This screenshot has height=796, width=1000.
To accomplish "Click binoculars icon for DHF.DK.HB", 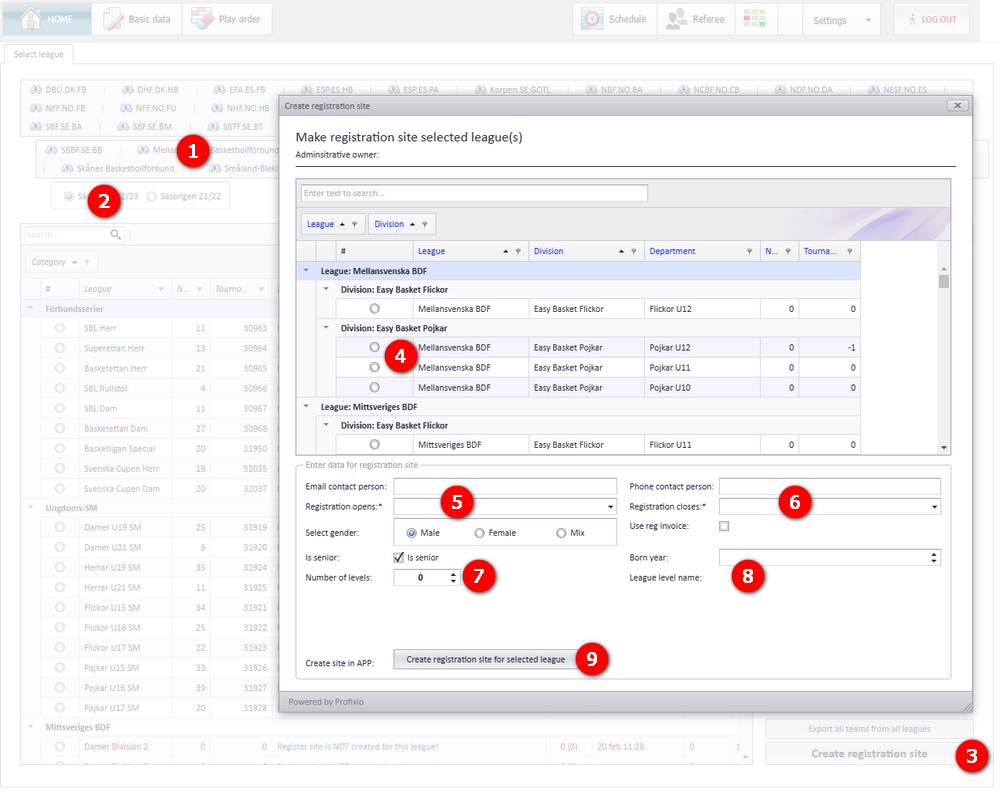I will pyautogui.click(x=128, y=90).
